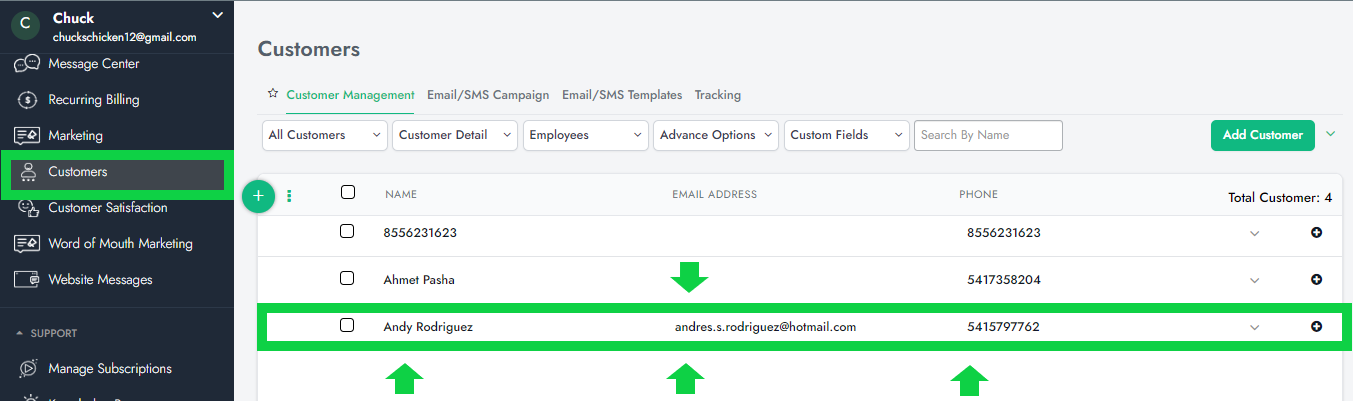Open the three-dot table options menu
The width and height of the screenshot is (1353, 401).
coord(290,196)
